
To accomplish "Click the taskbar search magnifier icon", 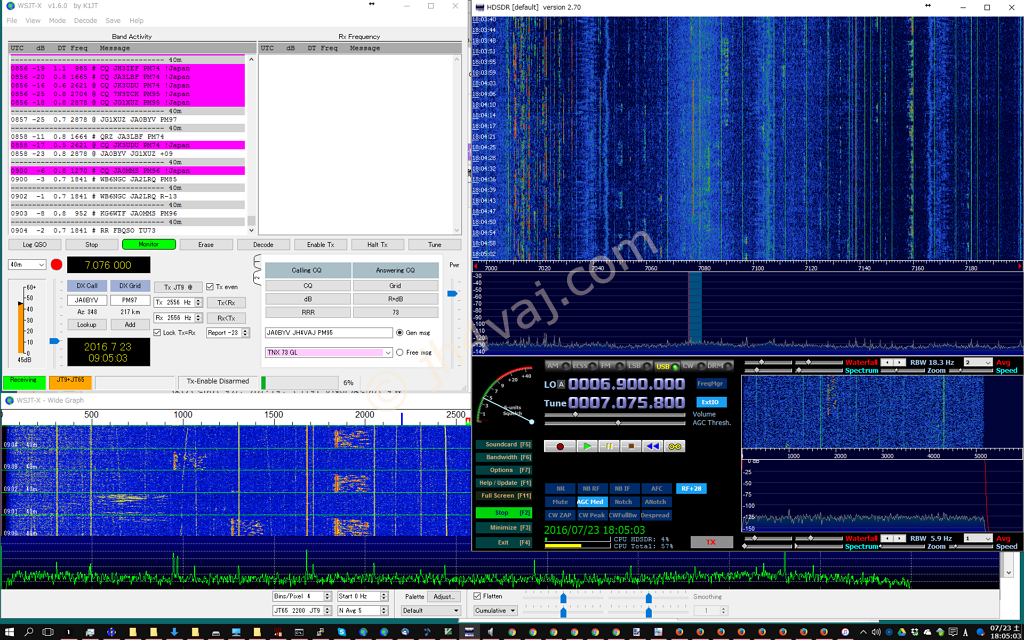I will [x=29, y=632].
